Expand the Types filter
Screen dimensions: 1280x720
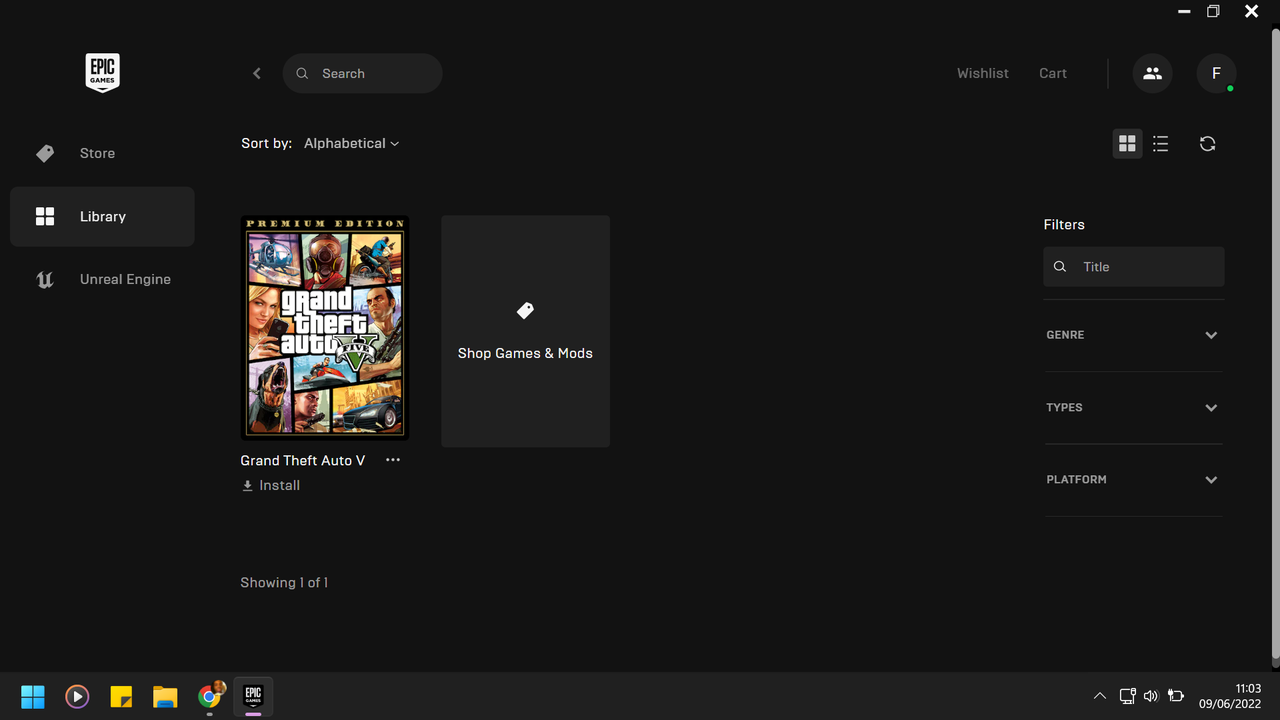1134,408
